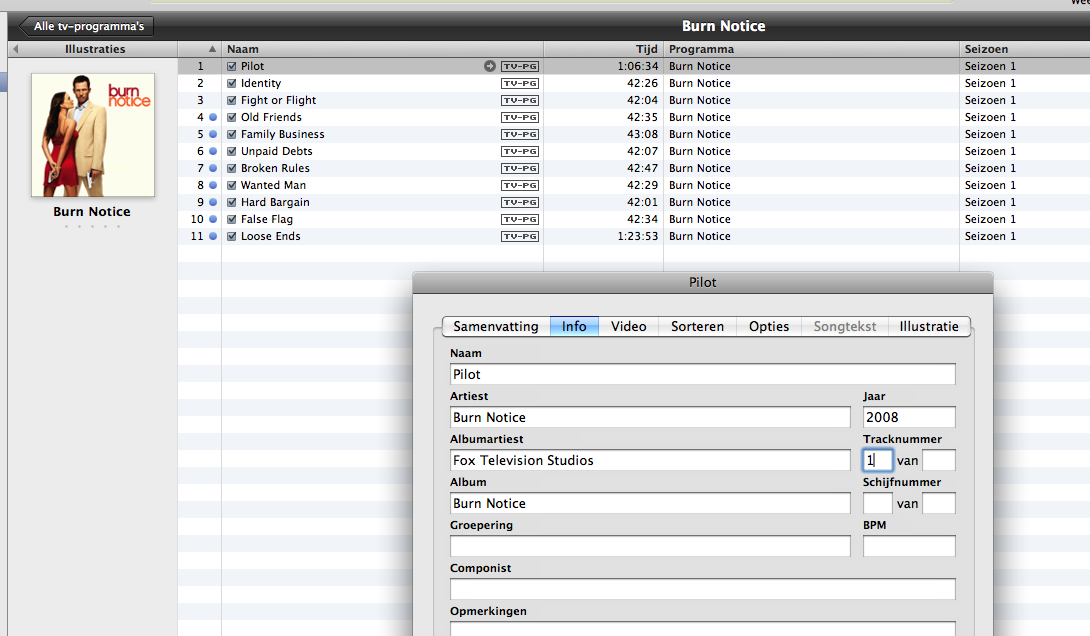Open the Sorteren tab

(697, 327)
